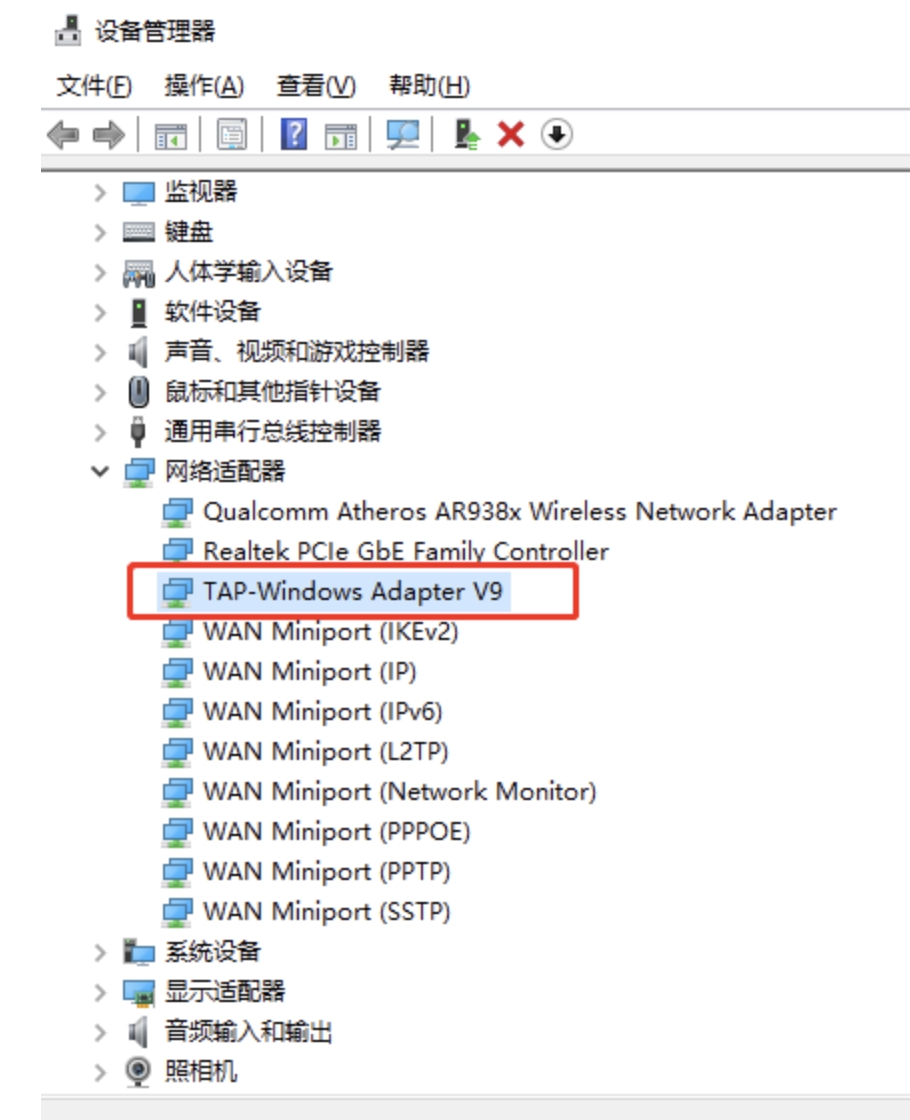The width and height of the screenshot is (910, 1120).
Task: Click the 键盘 keyboard category icon
Action: click(139, 231)
